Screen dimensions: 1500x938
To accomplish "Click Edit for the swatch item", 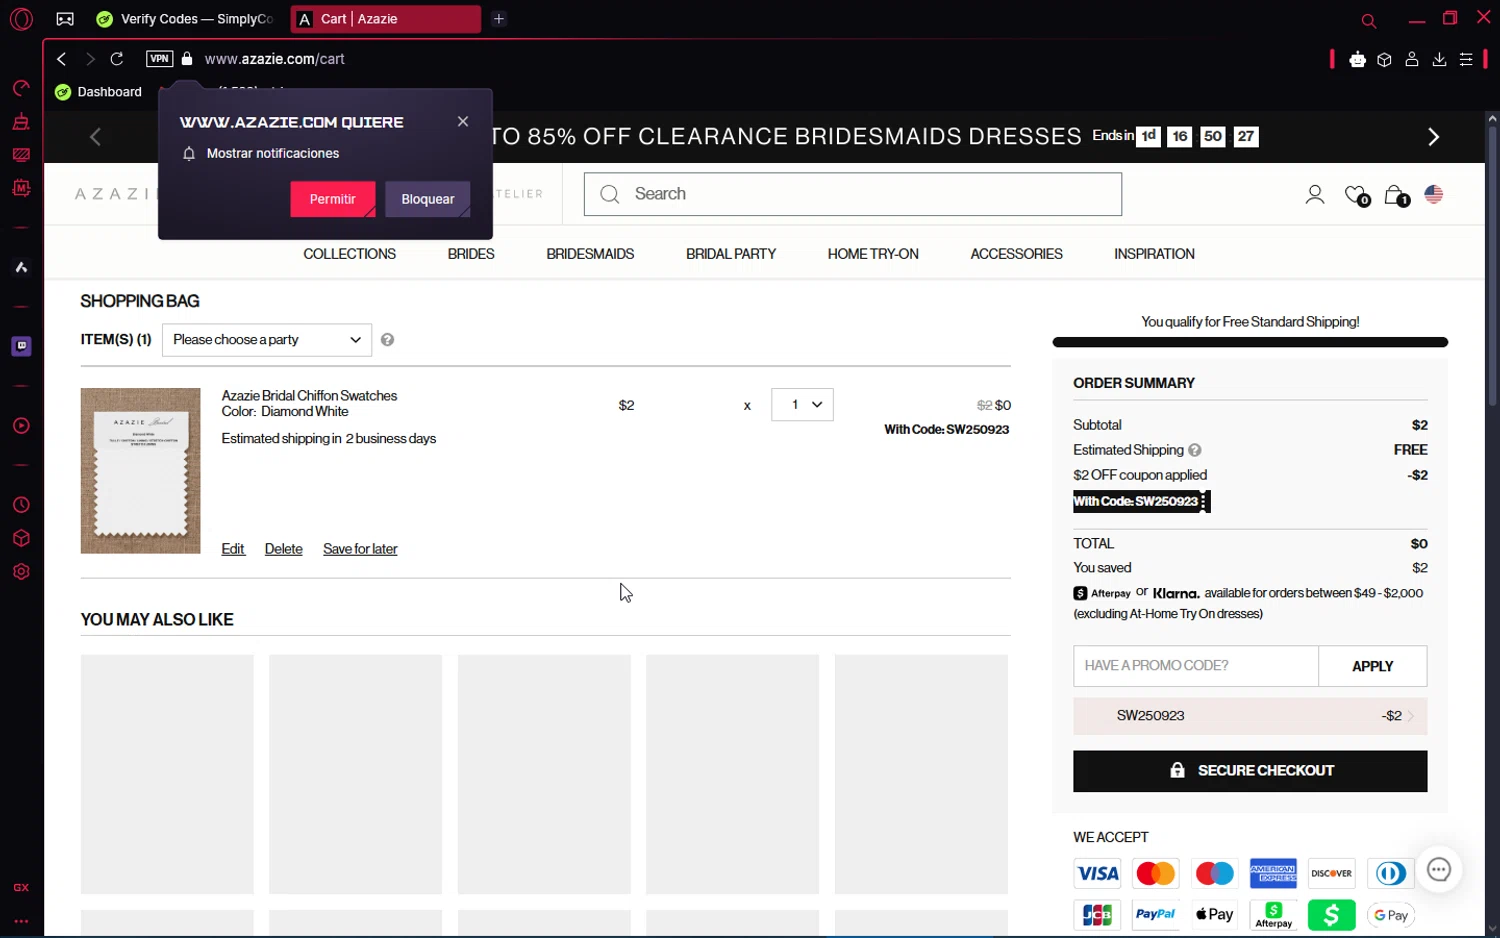I will click(233, 549).
